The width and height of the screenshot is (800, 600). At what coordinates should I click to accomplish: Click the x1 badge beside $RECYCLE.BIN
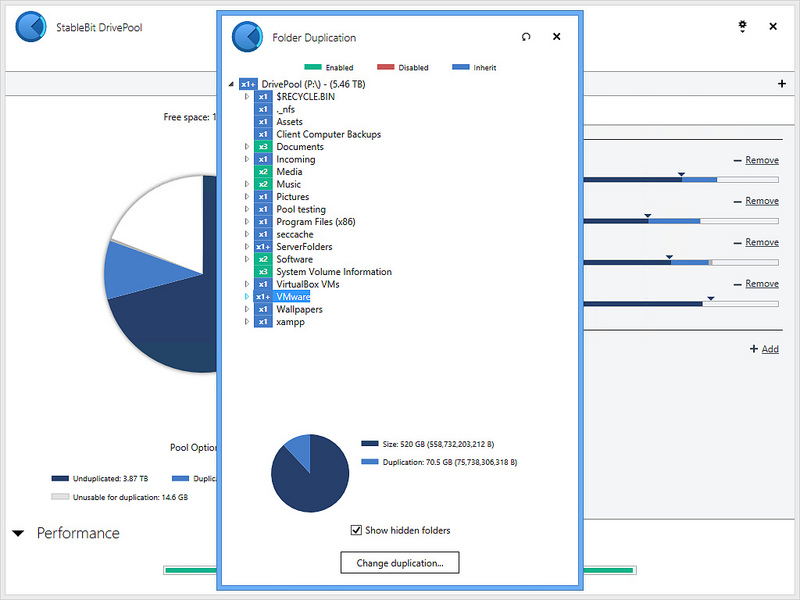pyautogui.click(x=263, y=96)
